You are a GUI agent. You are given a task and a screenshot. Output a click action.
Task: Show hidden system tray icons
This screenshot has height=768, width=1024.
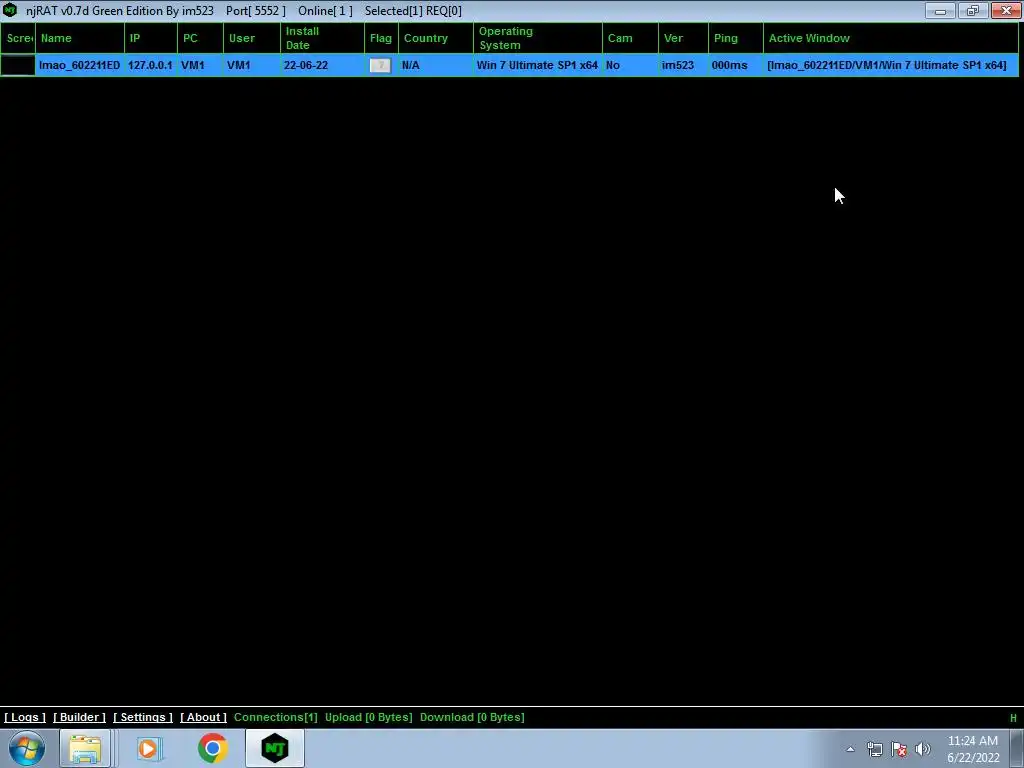pos(850,749)
